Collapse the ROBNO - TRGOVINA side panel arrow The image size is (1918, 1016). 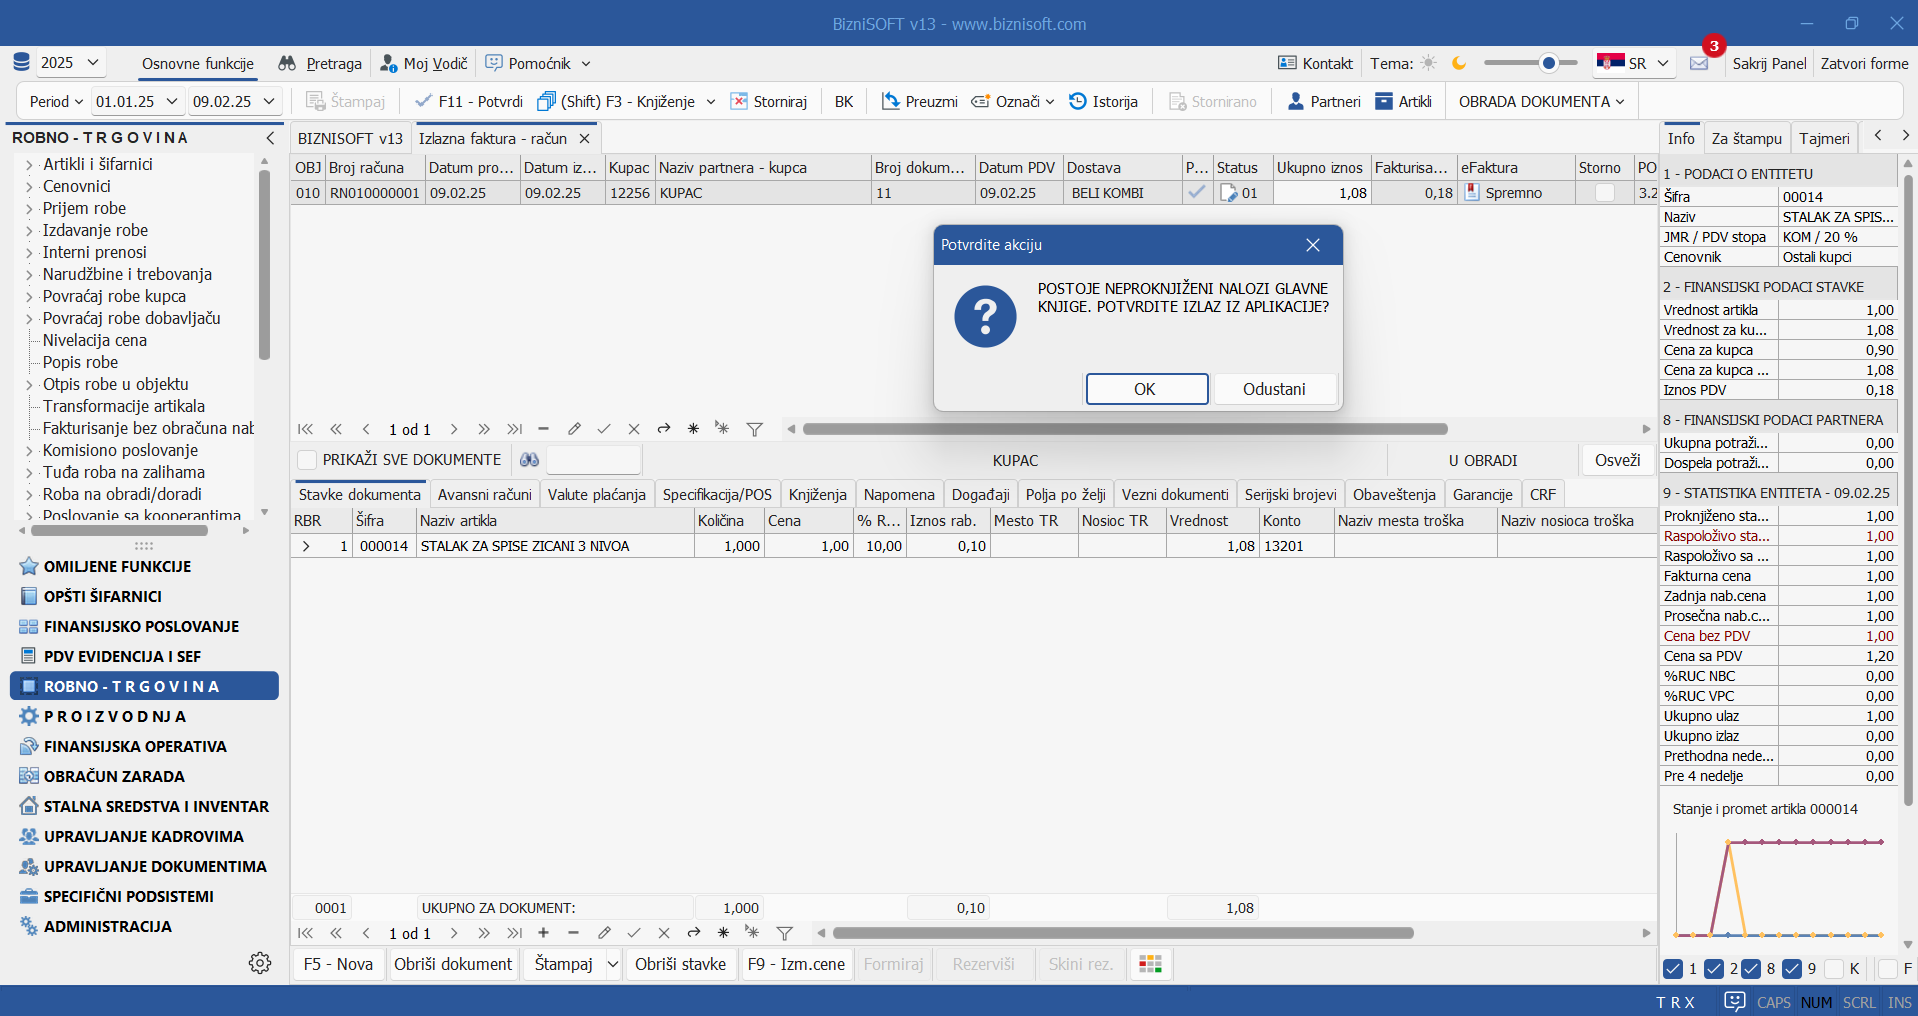click(x=270, y=138)
